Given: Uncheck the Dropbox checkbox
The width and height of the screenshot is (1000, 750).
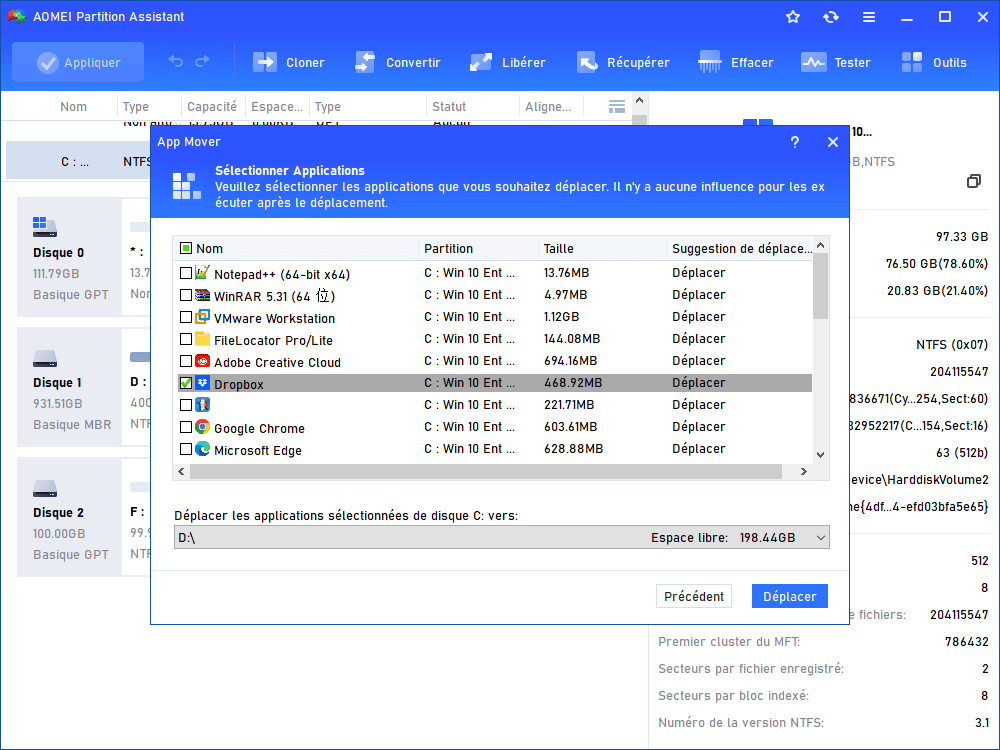Looking at the screenshot, I should point(186,383).
